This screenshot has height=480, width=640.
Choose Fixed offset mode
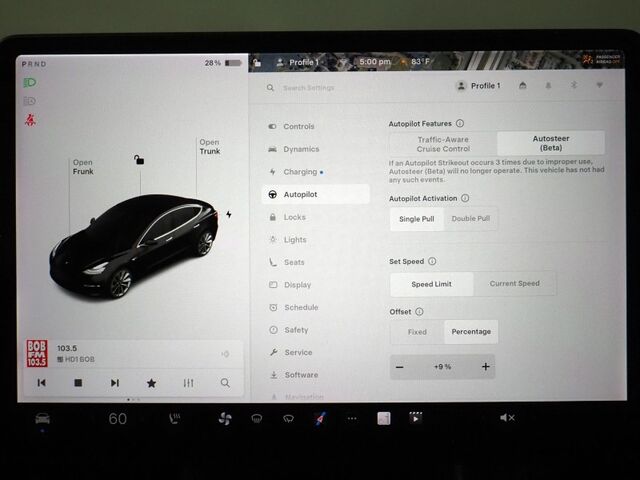coord(417,332)
